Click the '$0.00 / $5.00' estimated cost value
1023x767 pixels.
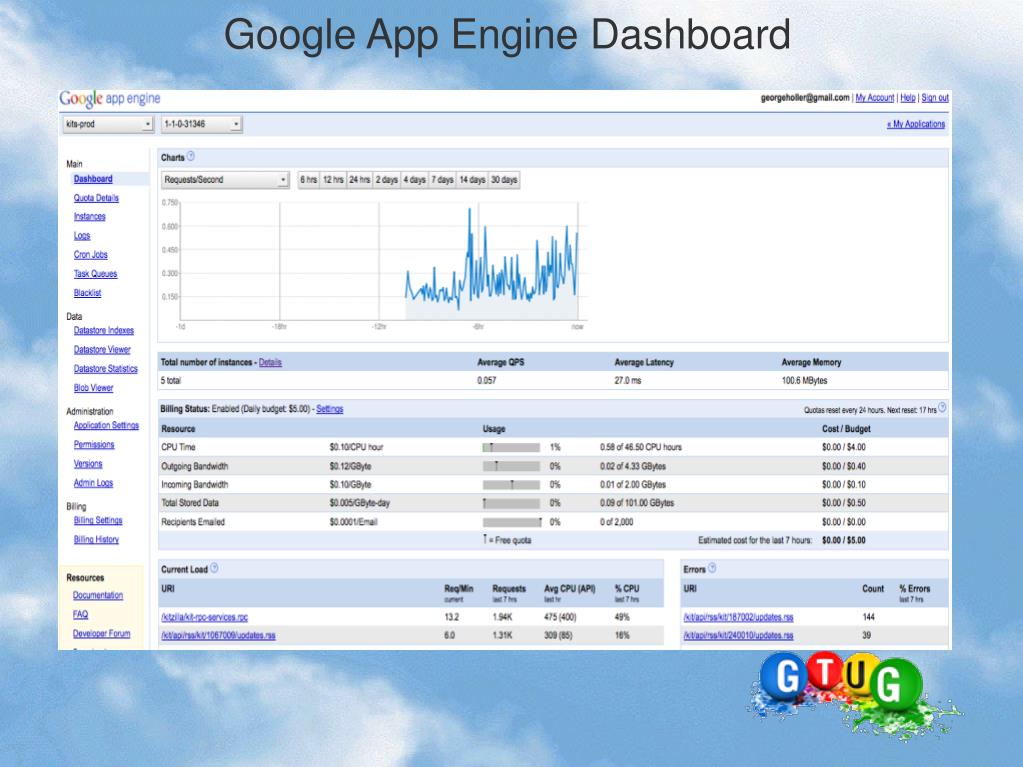[844, 540]
